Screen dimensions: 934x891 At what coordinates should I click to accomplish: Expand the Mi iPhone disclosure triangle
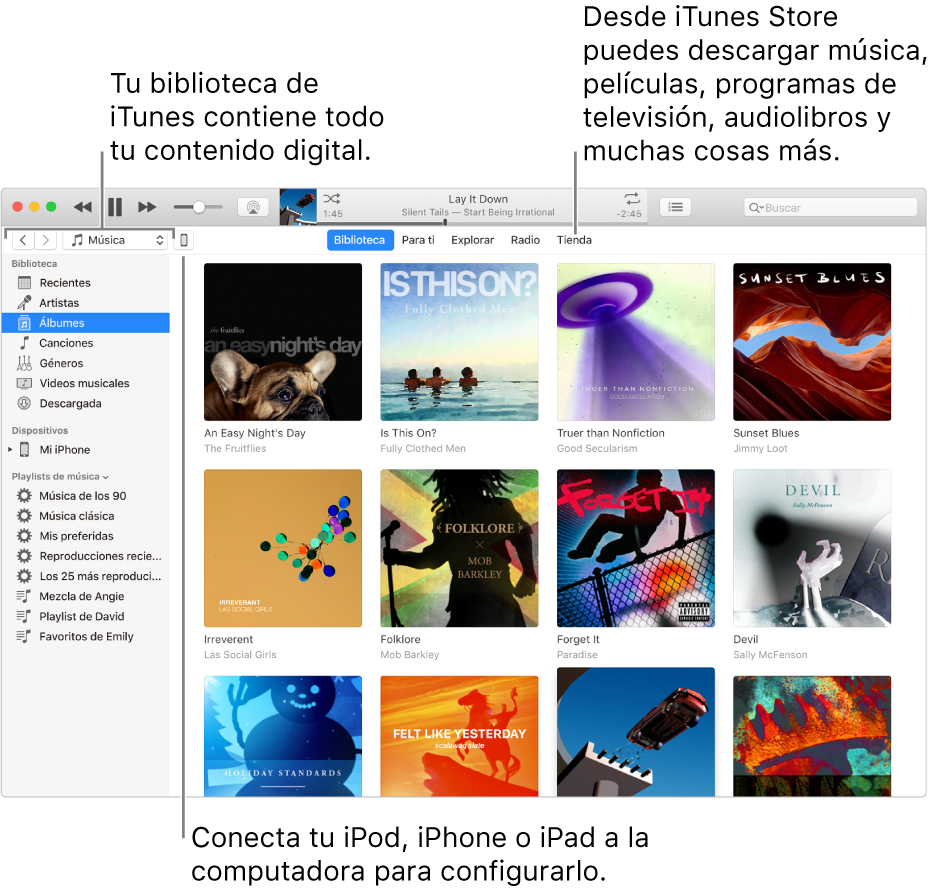coord(10,450)
